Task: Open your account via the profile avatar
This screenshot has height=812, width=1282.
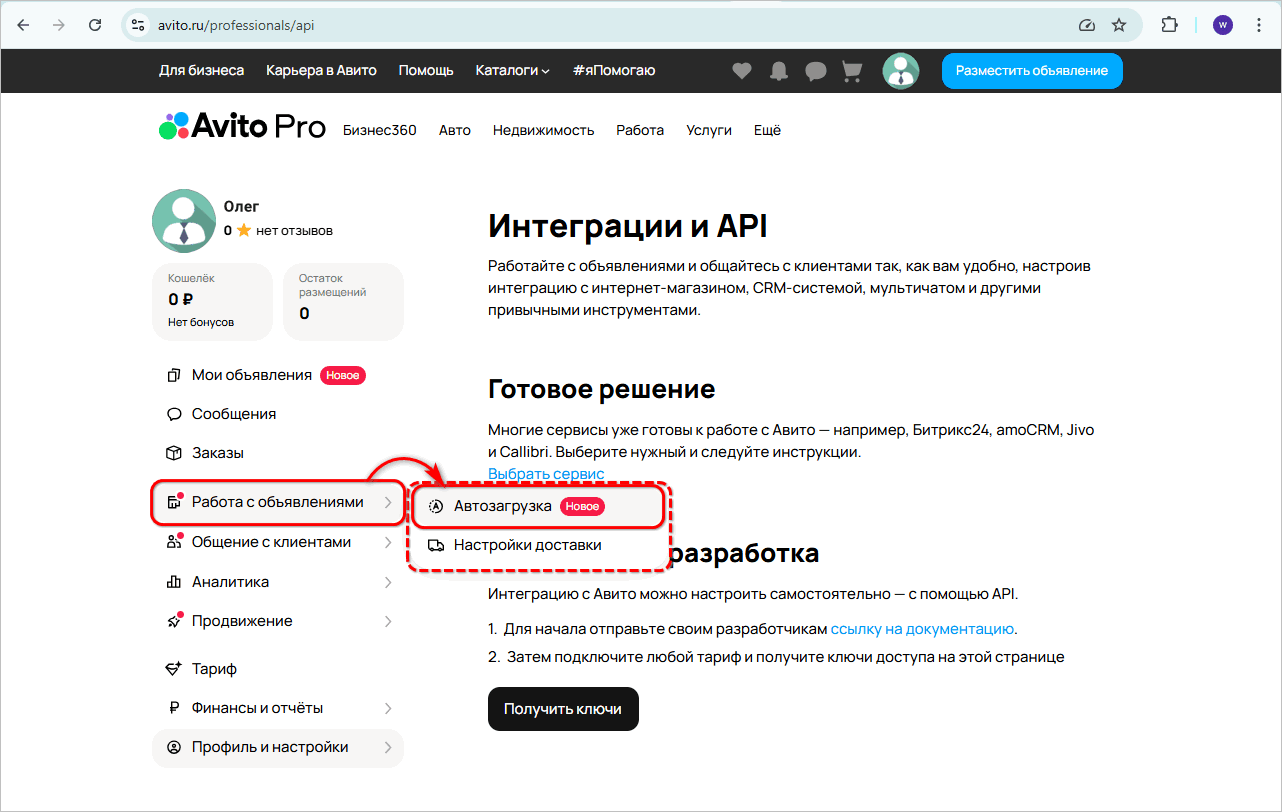Action: coord(900,71)
